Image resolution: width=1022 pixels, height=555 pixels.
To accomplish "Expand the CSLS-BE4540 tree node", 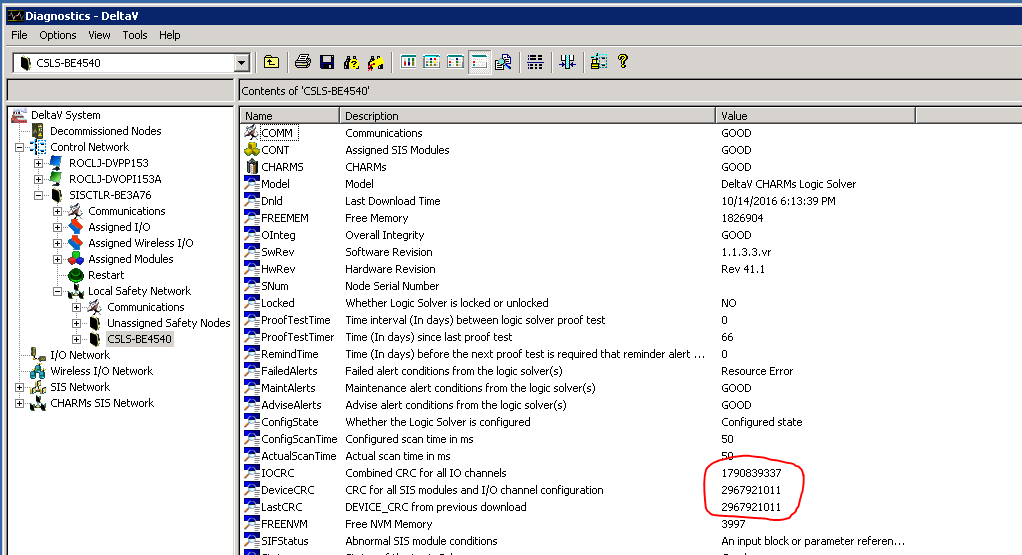I will coord(76,339).
